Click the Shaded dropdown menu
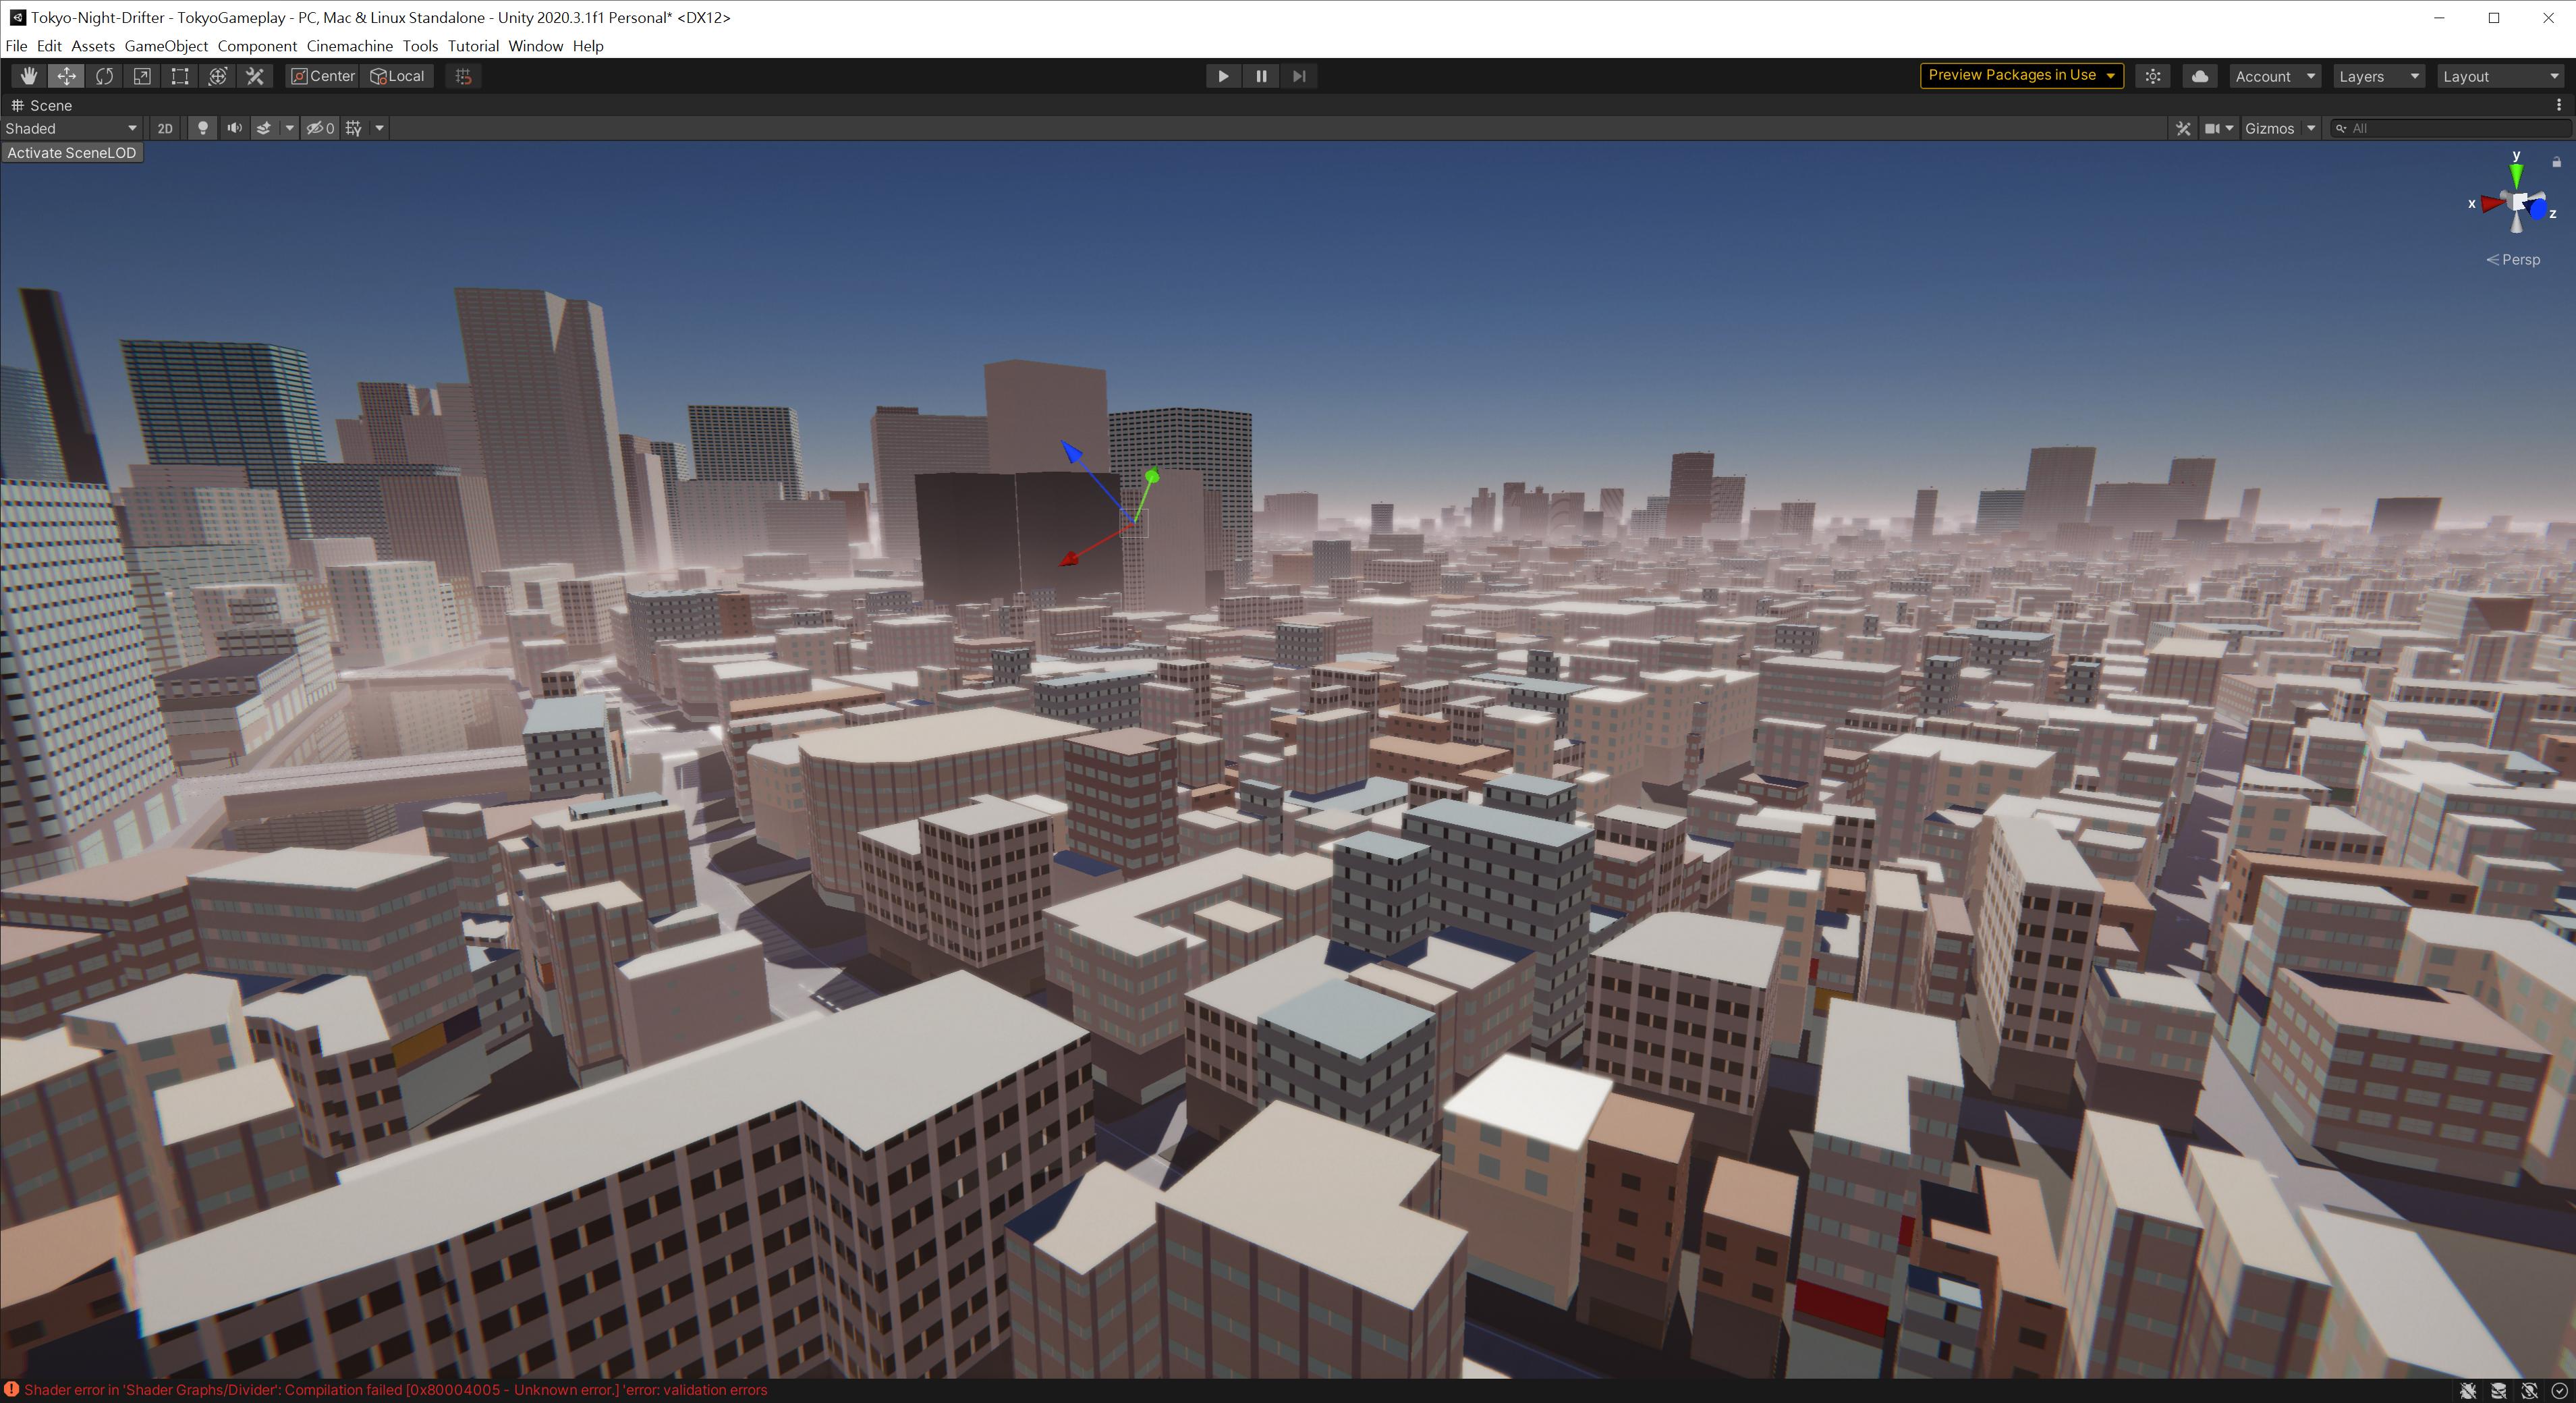The width and height of the screenshot is (2576, 1403). click(x=69, y=128)
